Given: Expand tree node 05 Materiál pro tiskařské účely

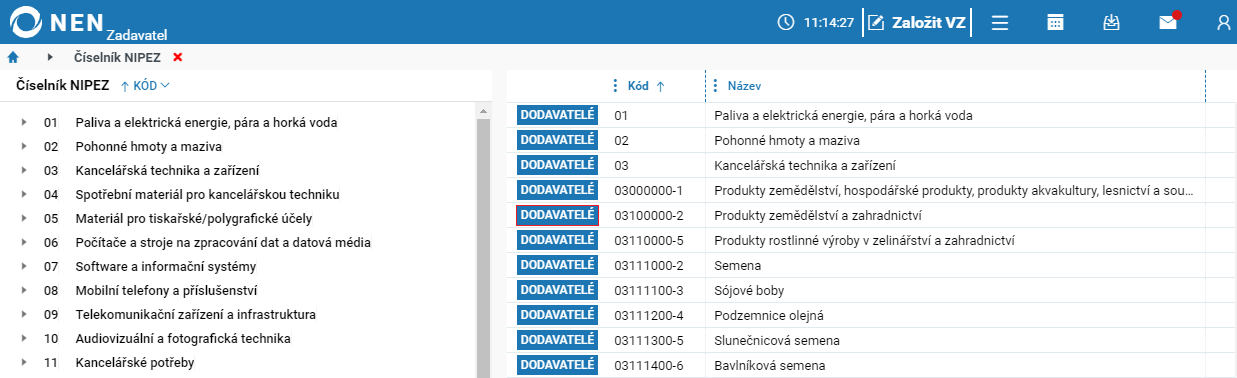Looking at the screenshot, I should click(x=24, y=219).
